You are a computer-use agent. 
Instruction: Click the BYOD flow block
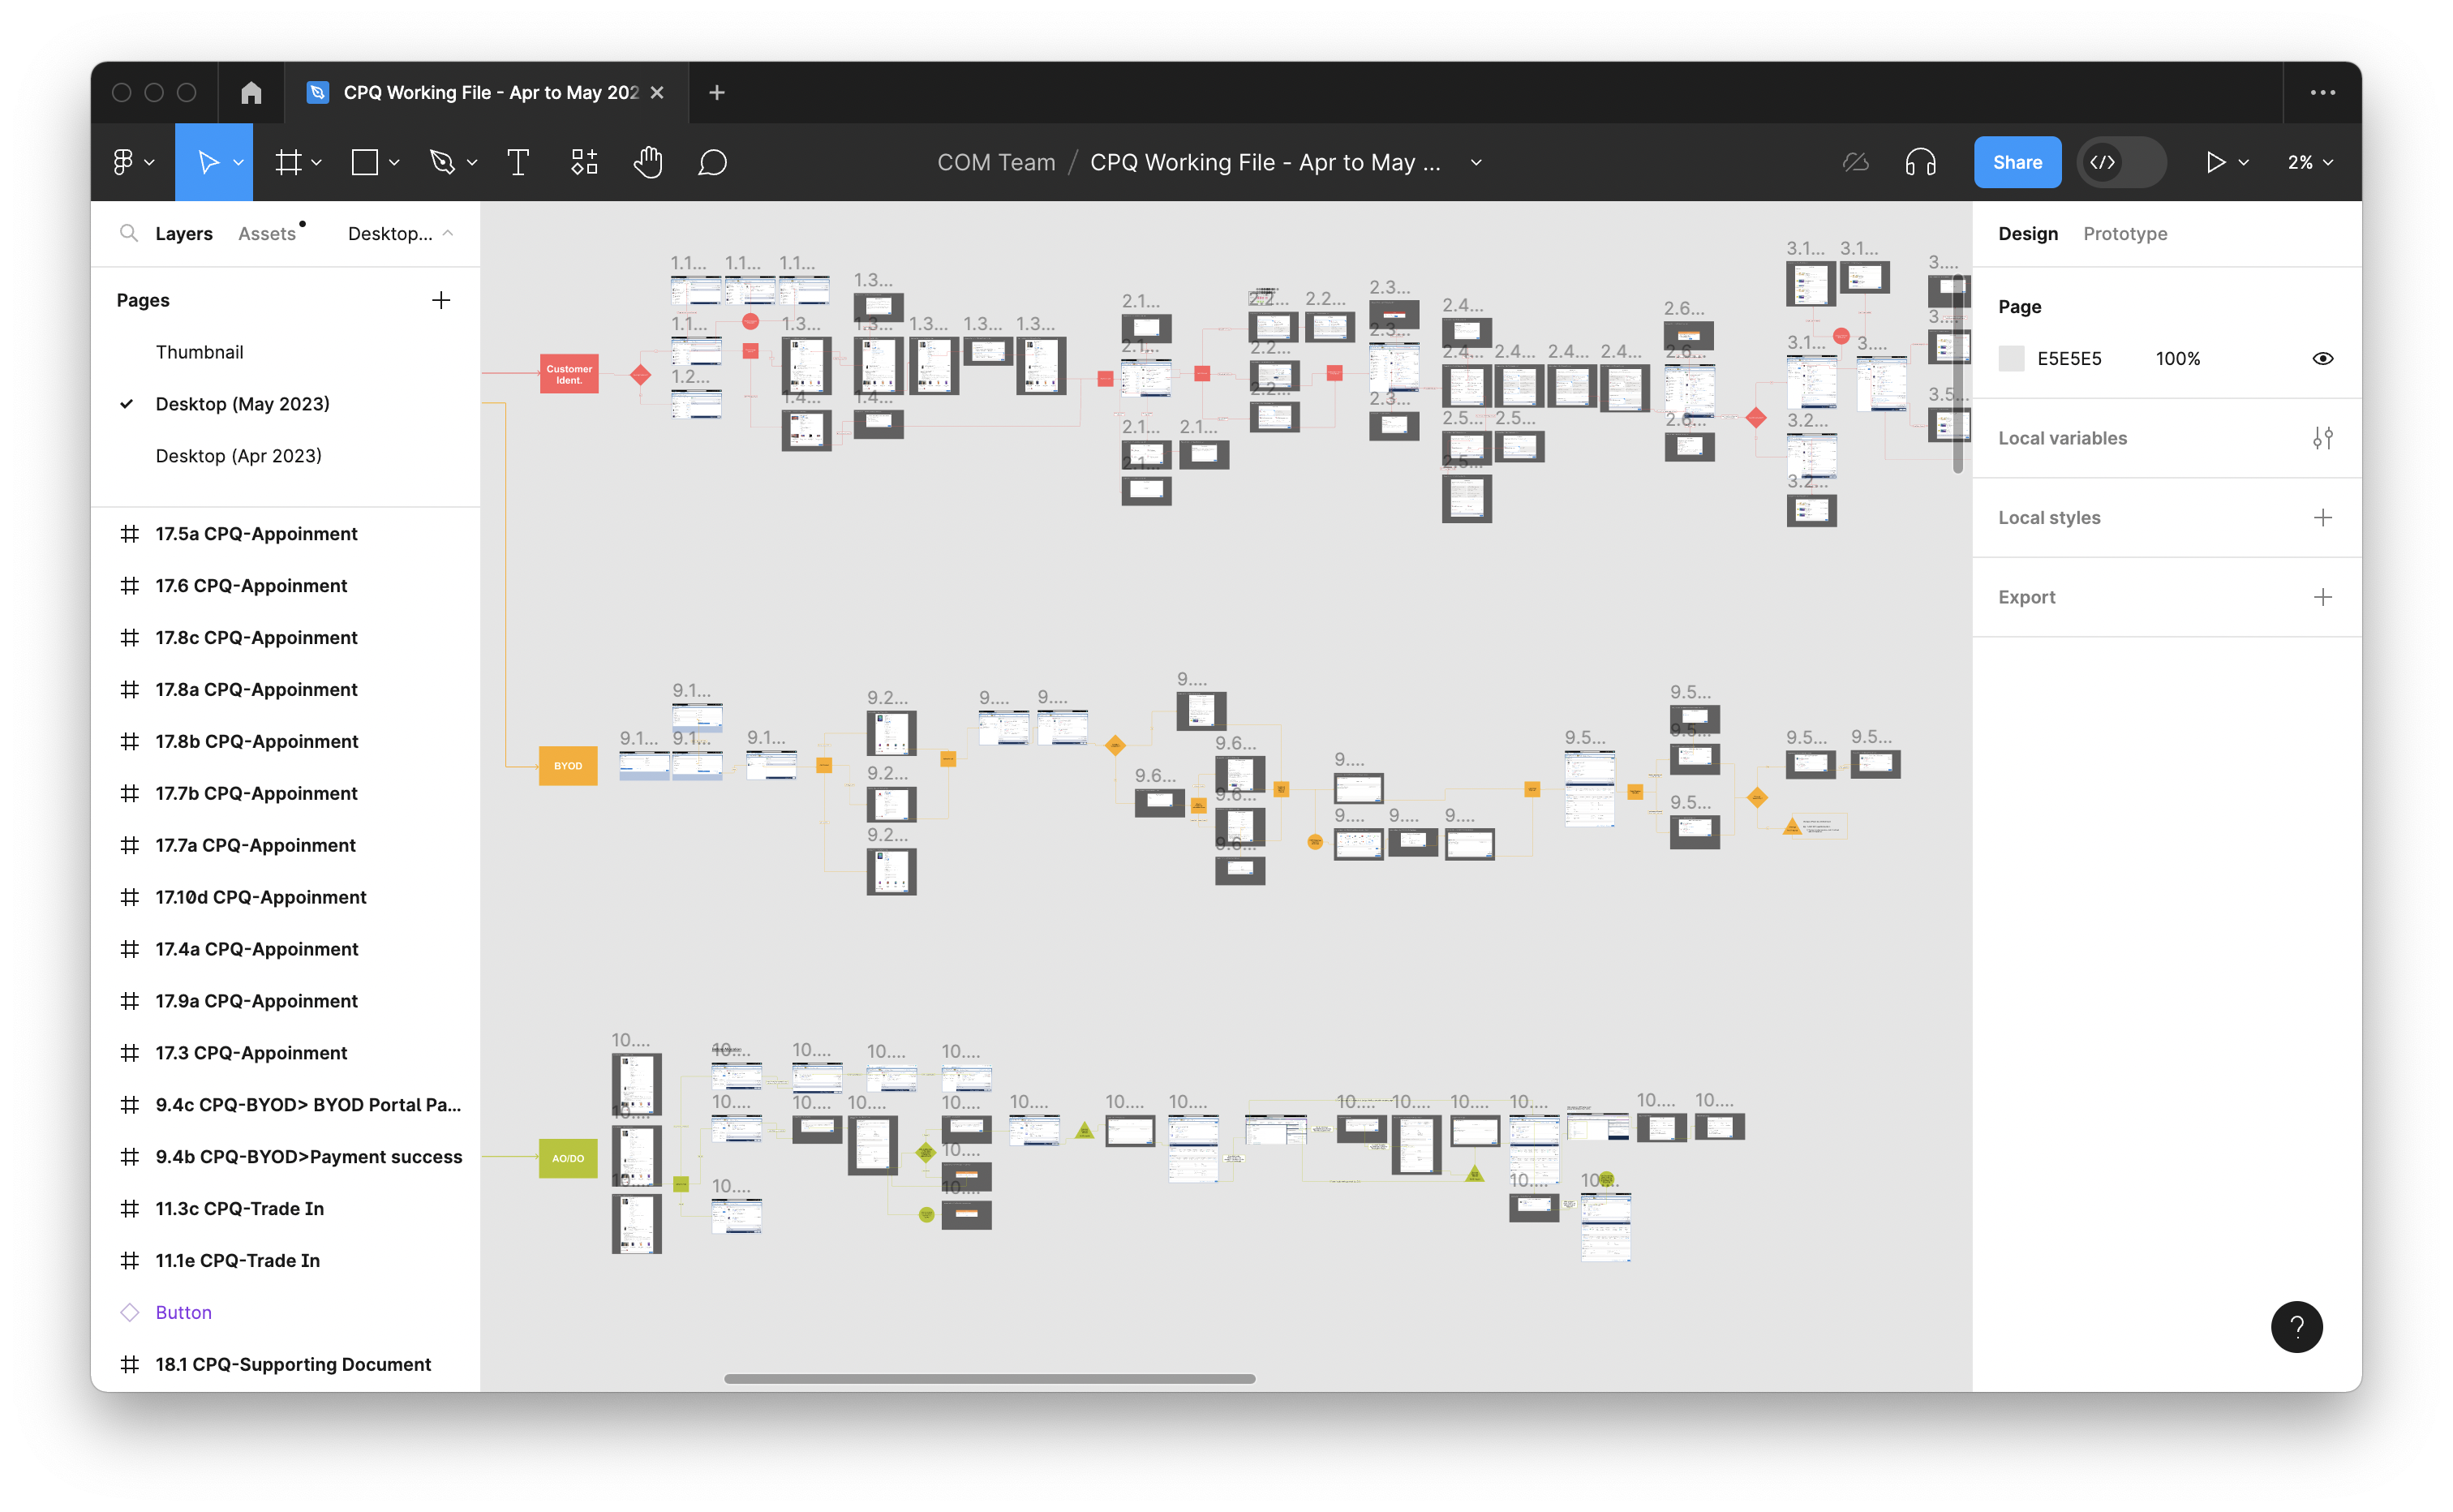tap(568, 765)
